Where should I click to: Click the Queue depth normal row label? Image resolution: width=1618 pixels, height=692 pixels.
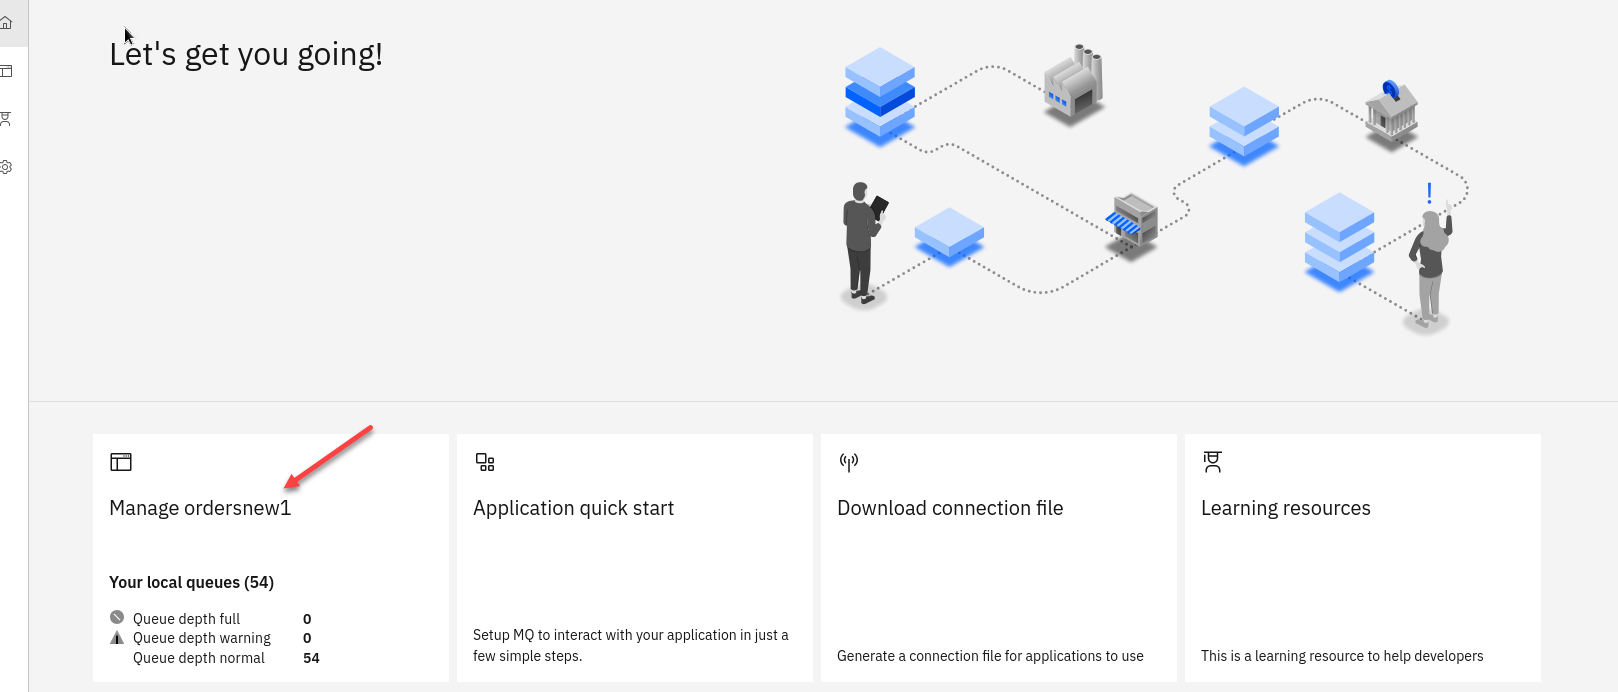(199, 658)
